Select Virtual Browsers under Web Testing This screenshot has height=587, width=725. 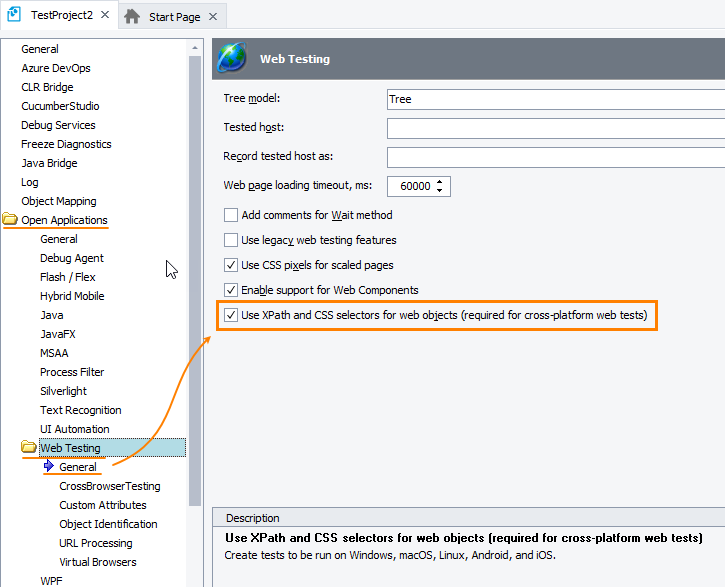pyautogui.click(x=97, y=562)
